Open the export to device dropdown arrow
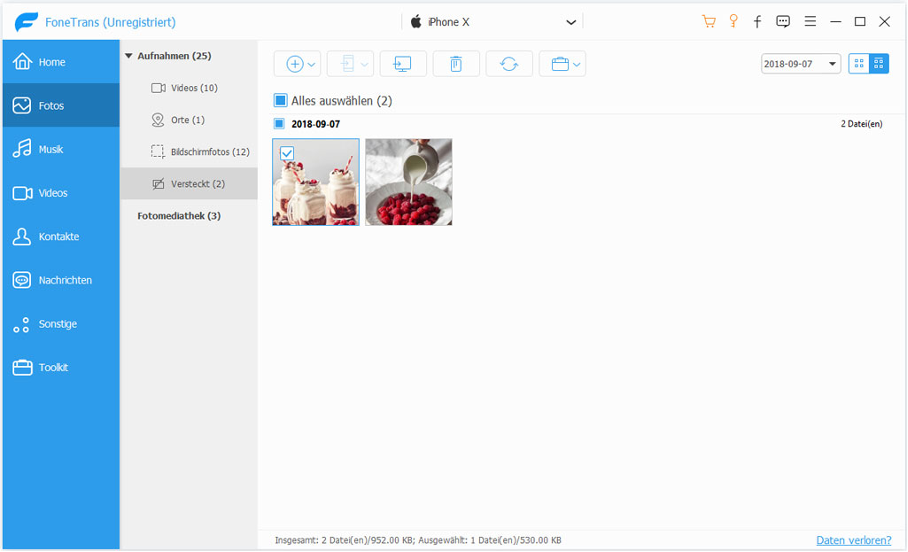 tap(364, 64)
